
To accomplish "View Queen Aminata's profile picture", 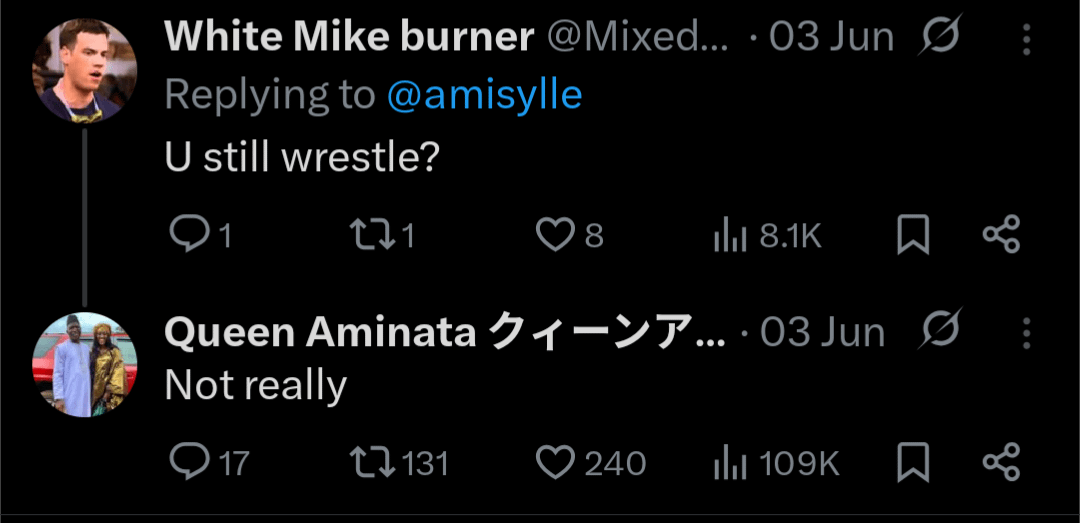I will click(84, 364).
